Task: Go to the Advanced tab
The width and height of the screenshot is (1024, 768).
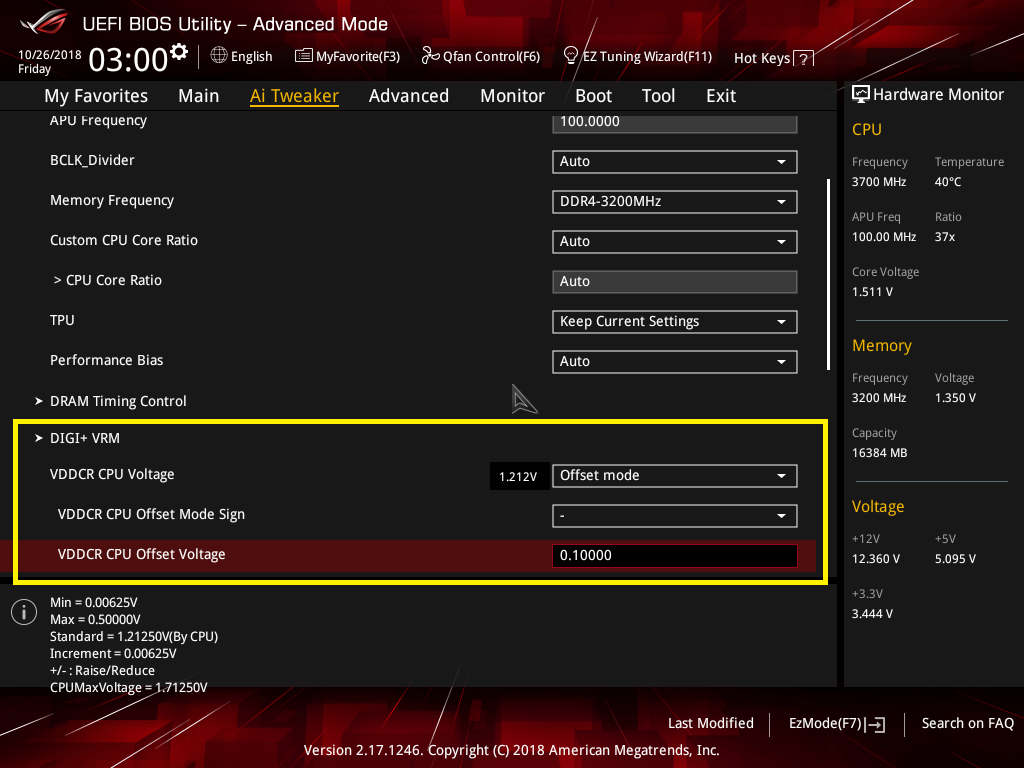Action: click(409, 96)
